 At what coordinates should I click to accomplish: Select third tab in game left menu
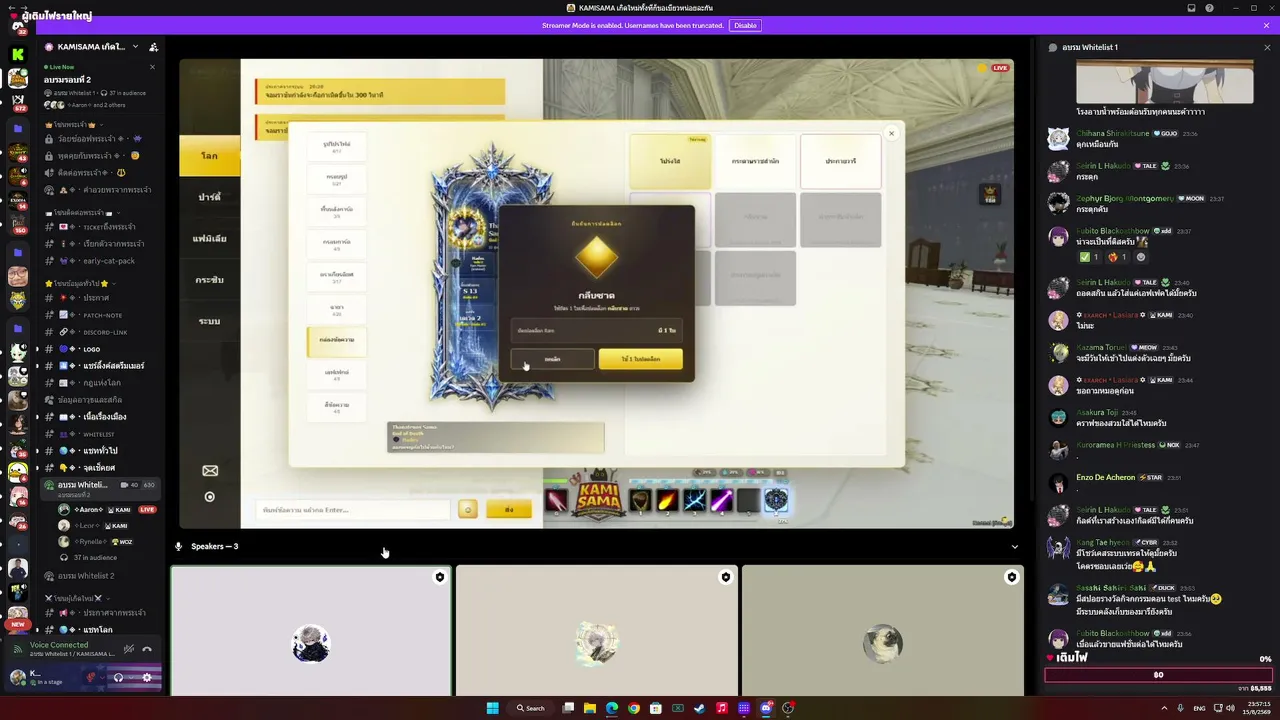pos(209,238)
